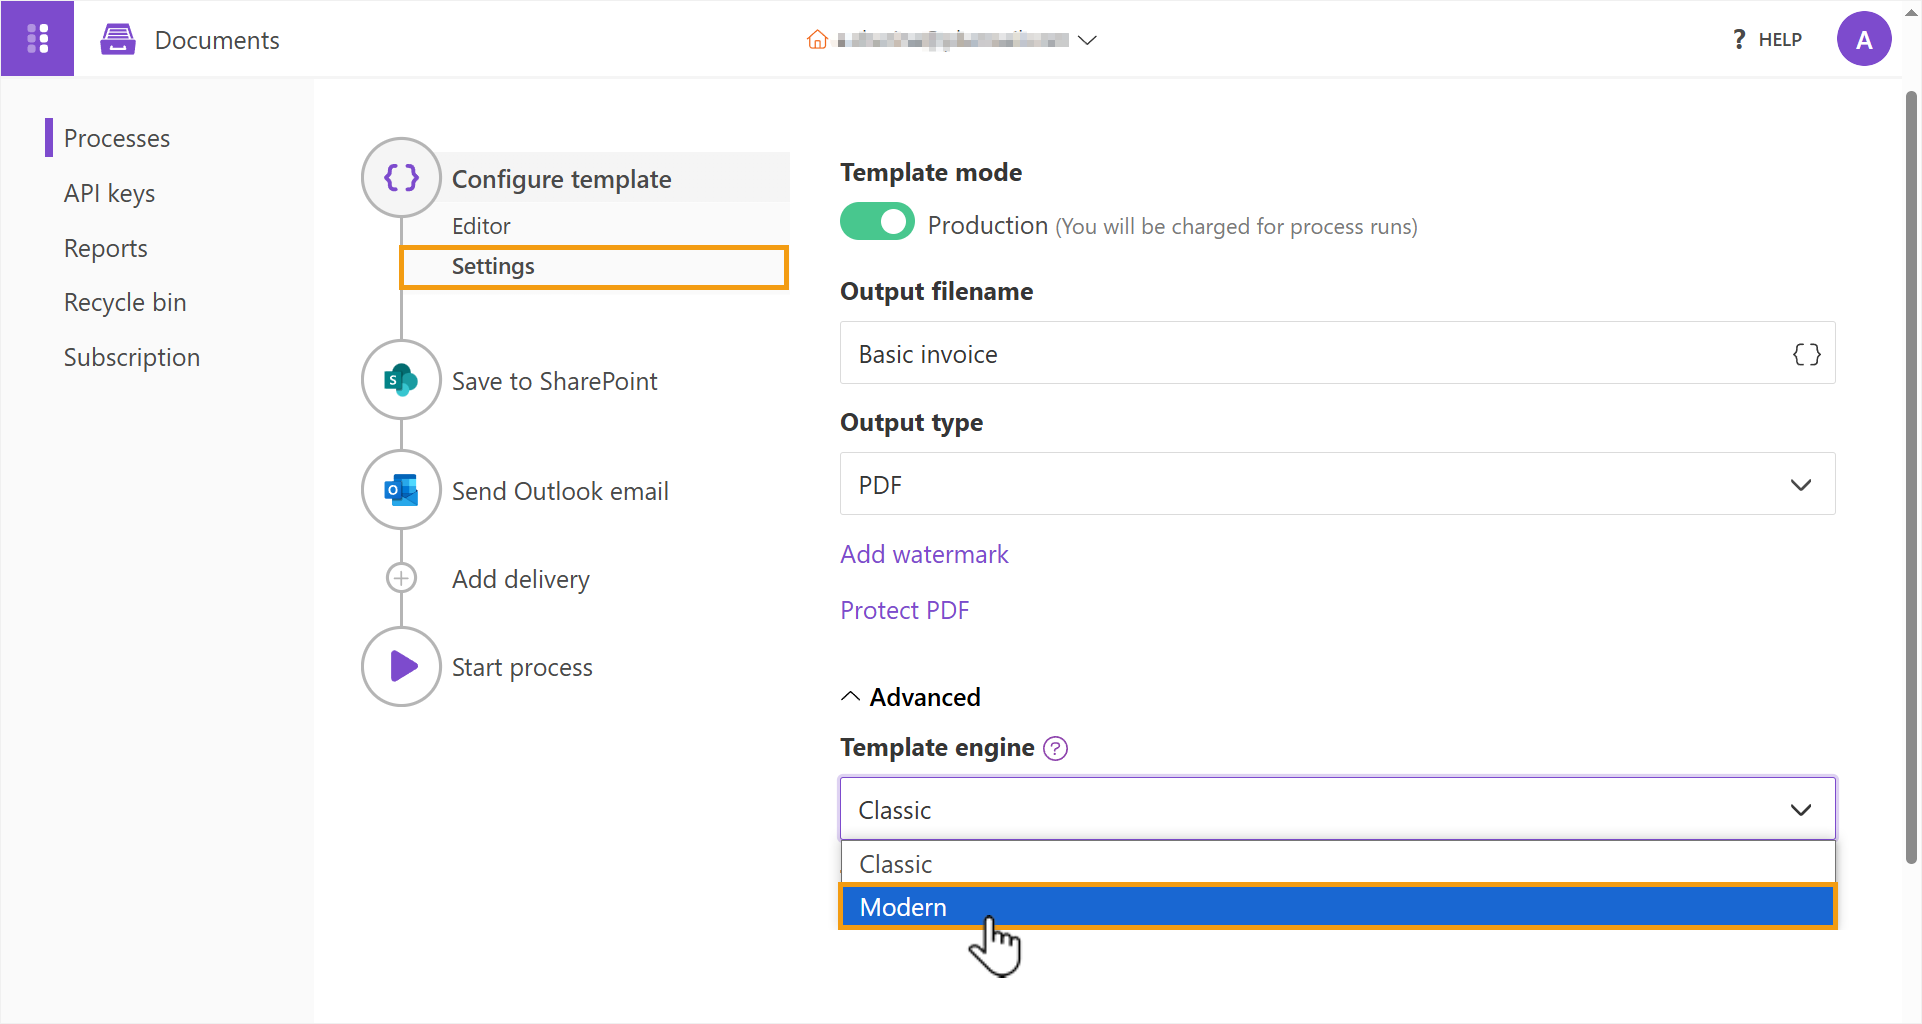
Task: Select the Send Outlook email icon
Action: point(401,490)
